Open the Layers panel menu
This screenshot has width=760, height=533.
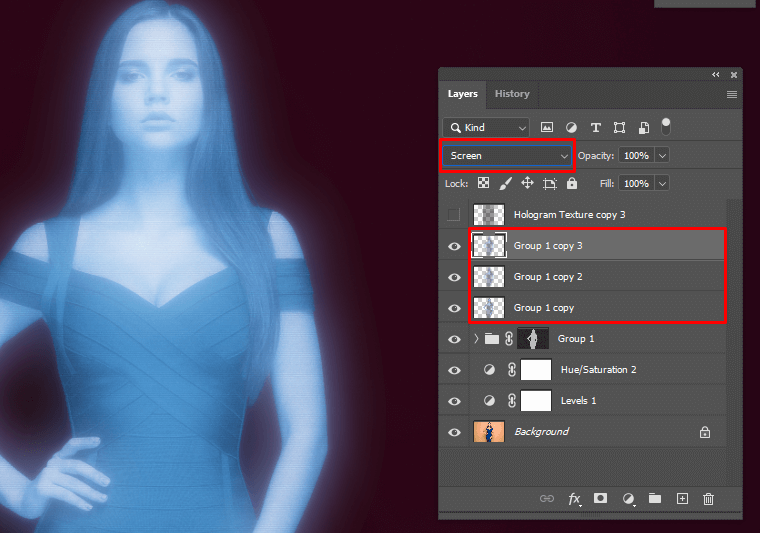(x=732, y=94)
